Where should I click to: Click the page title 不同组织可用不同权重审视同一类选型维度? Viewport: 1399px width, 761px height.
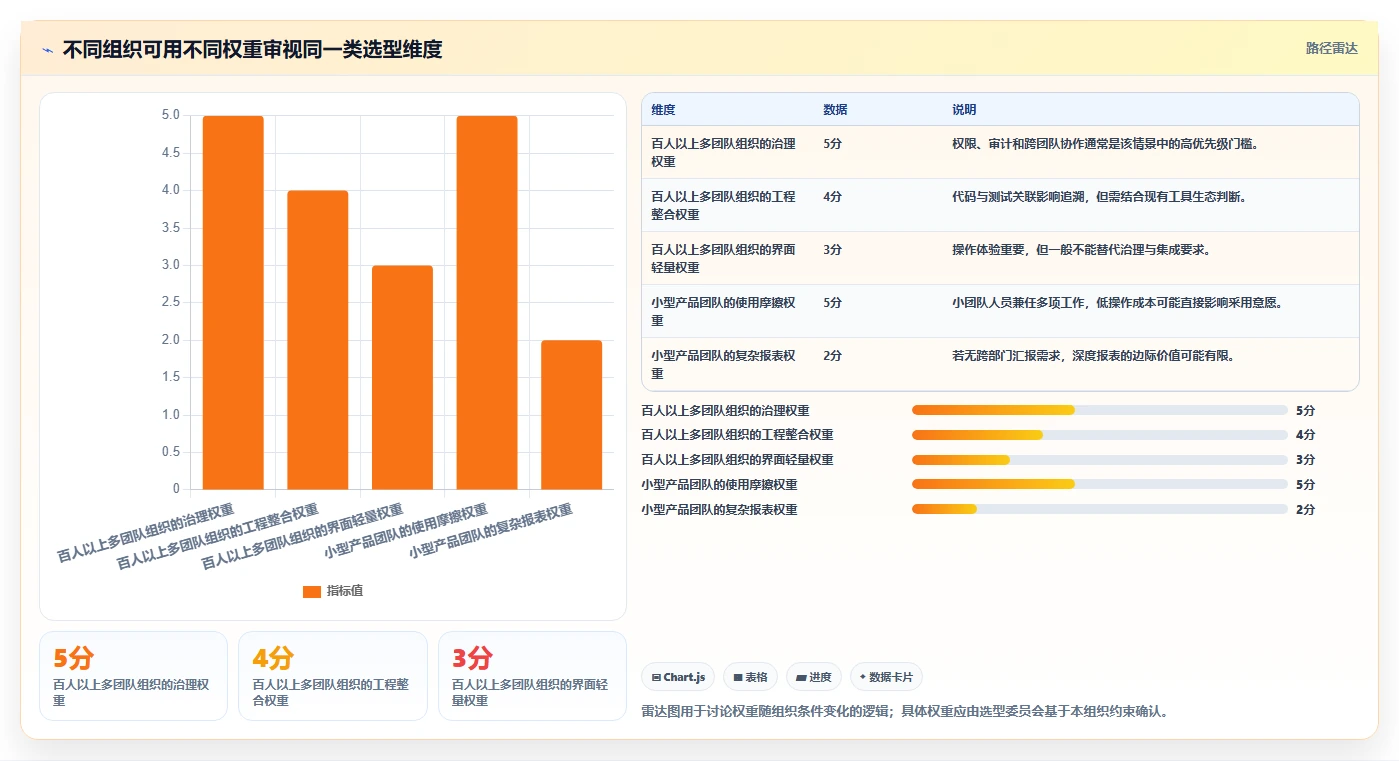[x=252, y=50]
